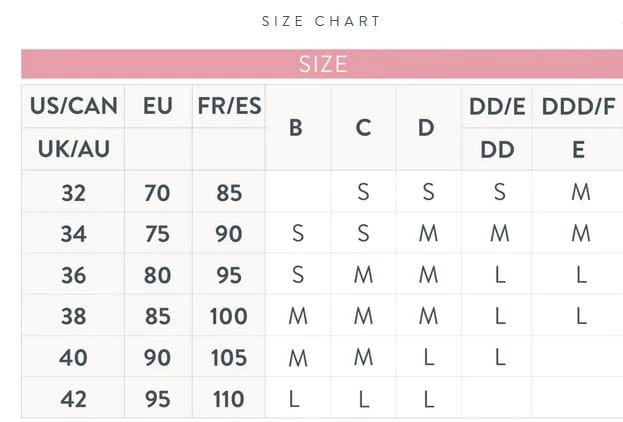Click the SIZE CHART title text

(321, 21)
